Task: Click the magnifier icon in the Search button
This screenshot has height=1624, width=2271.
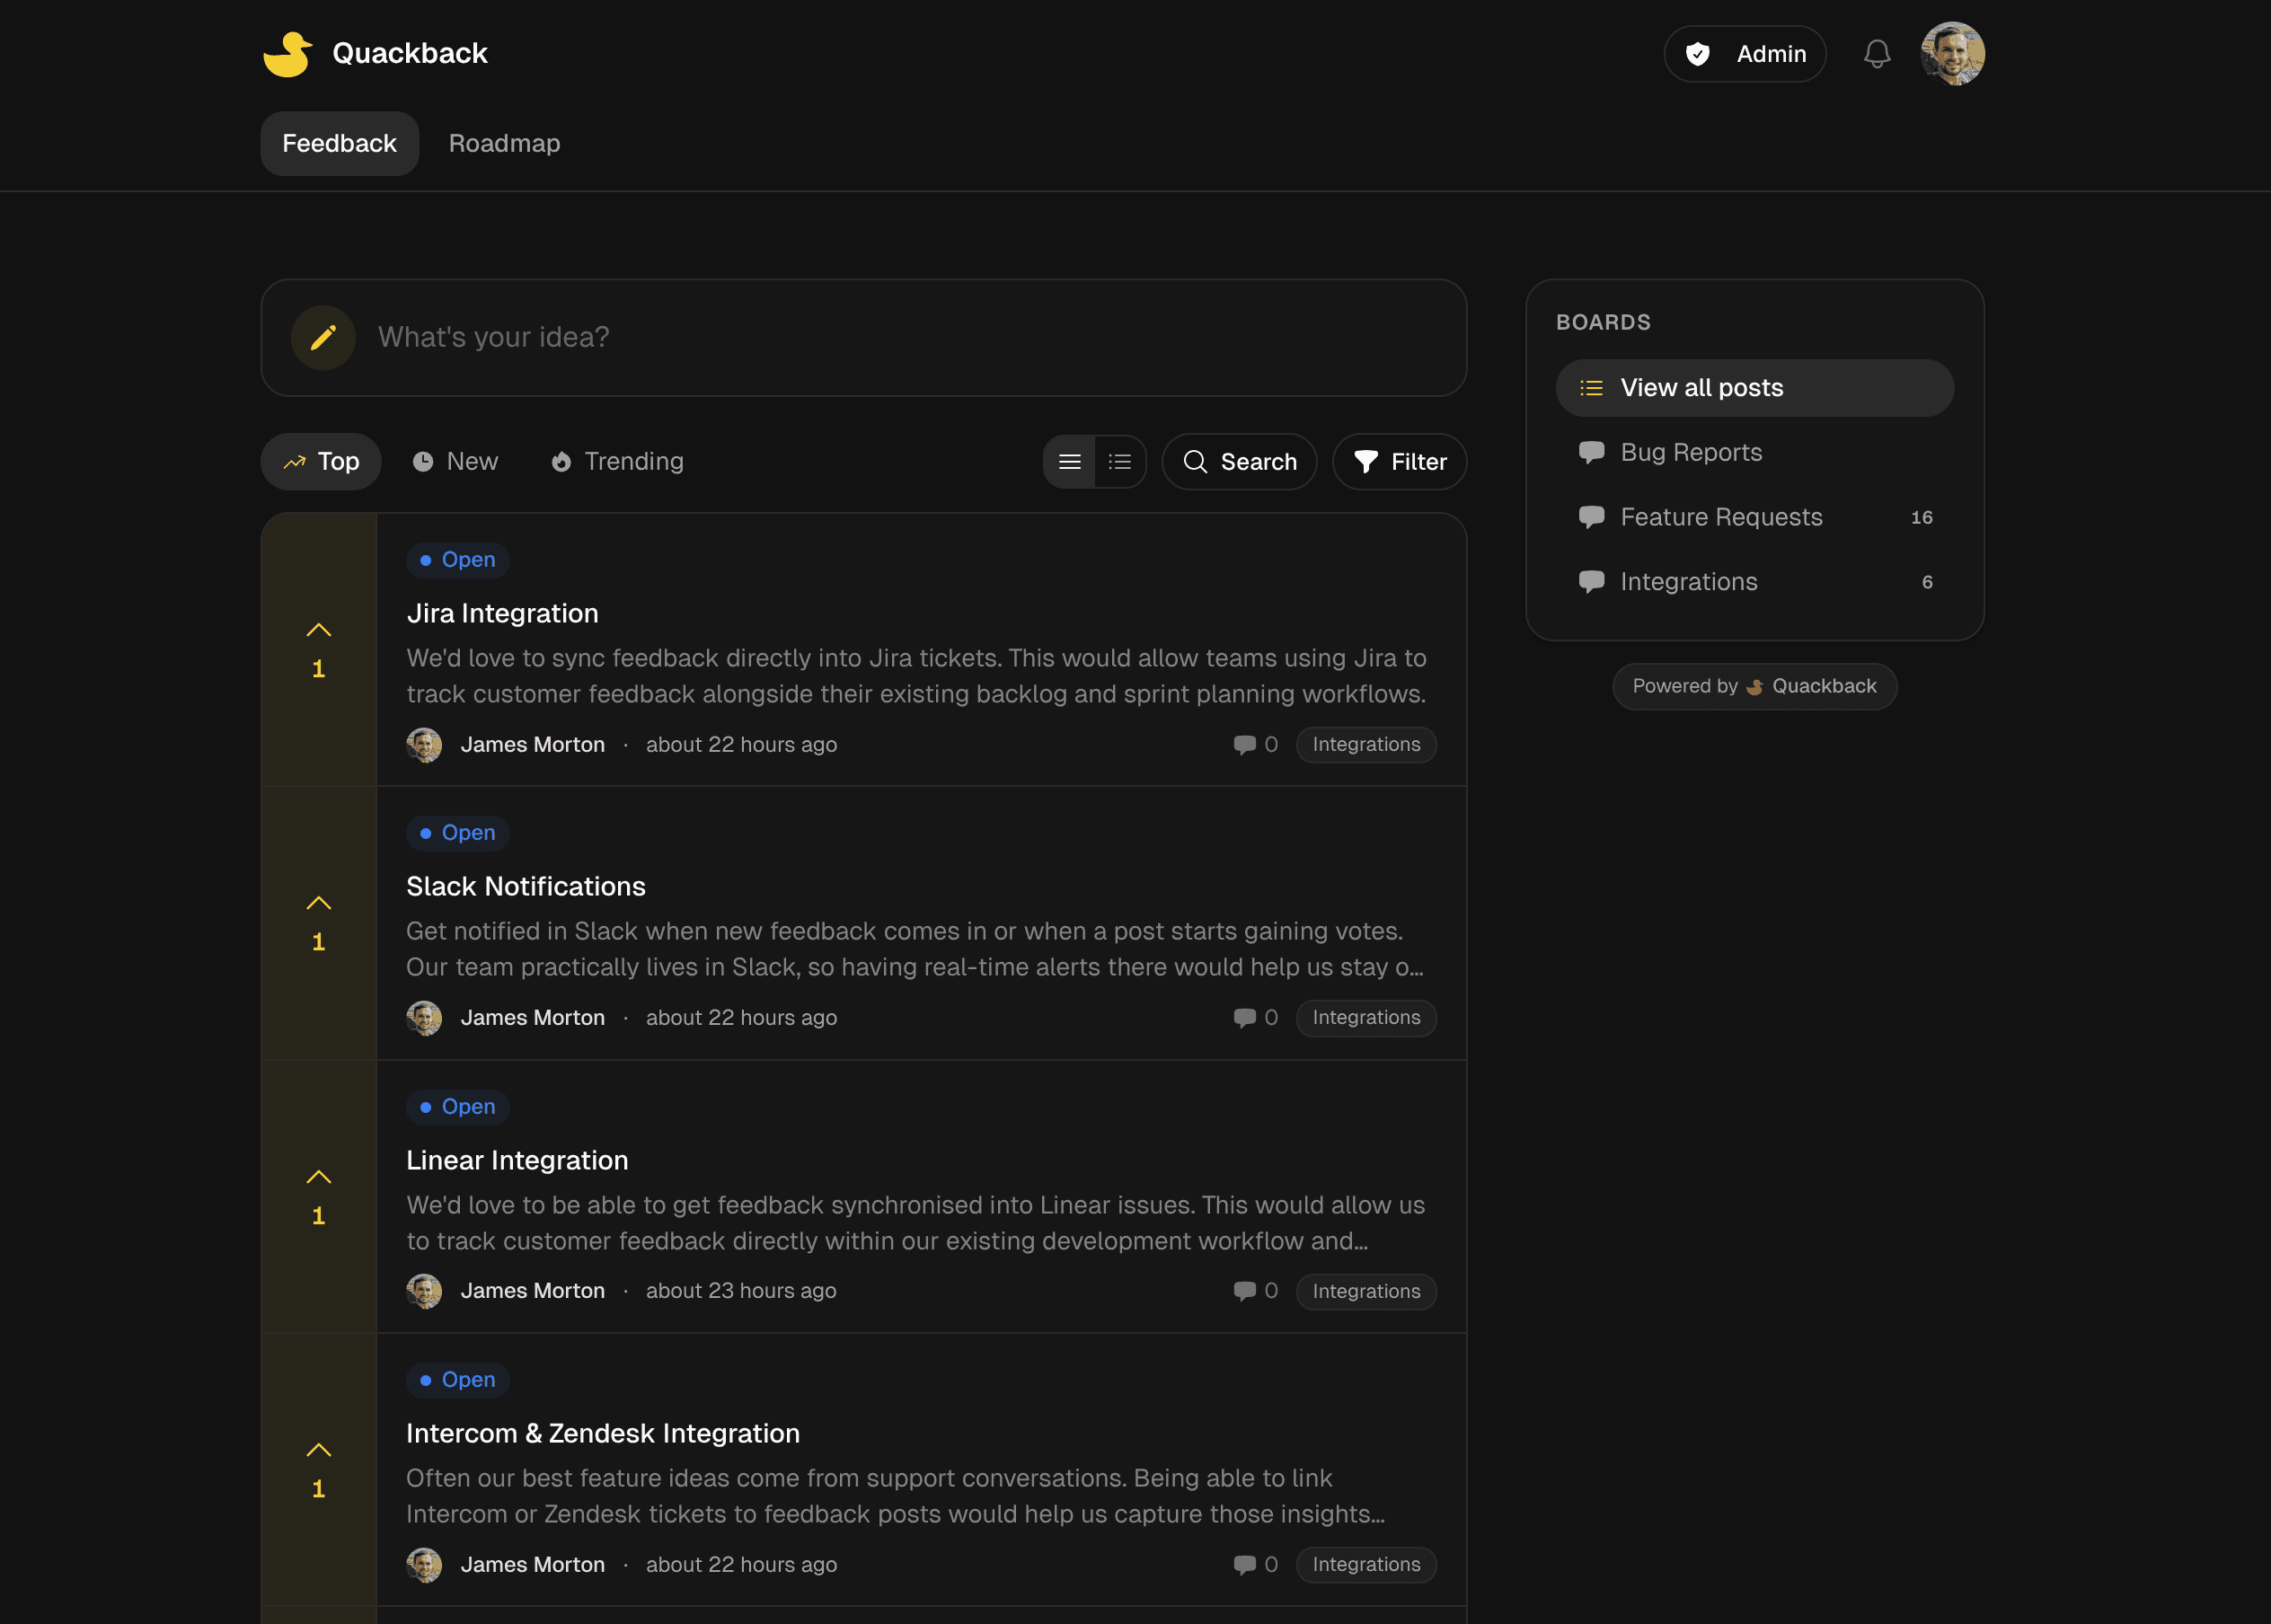Action: 1196,461
